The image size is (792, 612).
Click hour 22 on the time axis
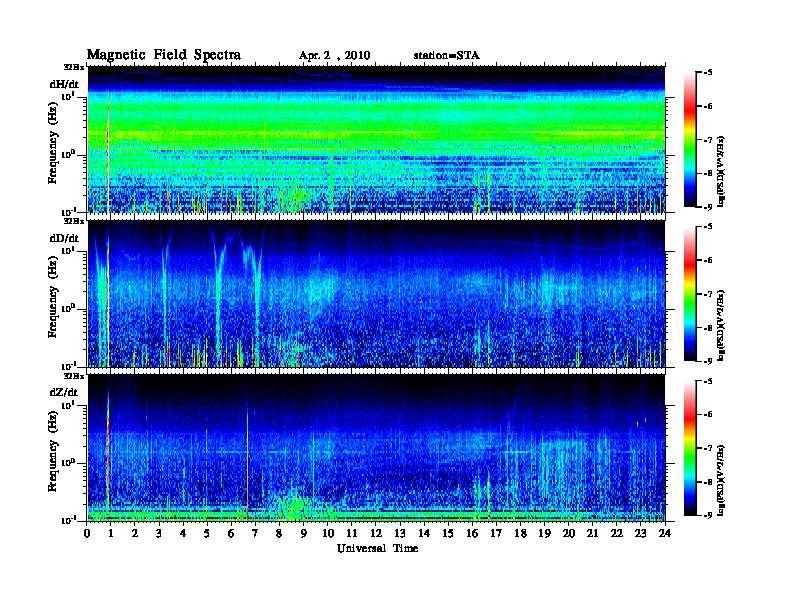coord(617,533)
